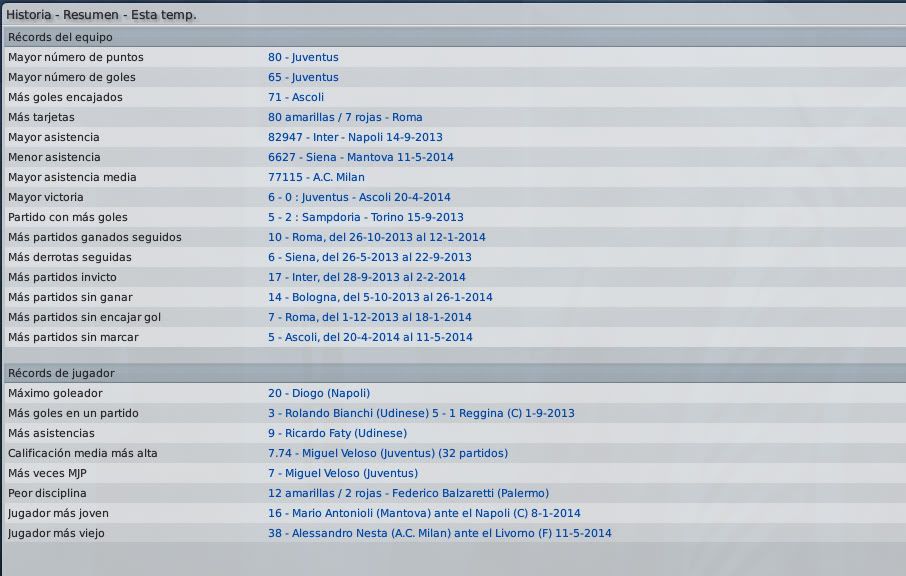Click the 'Menor asistencia' label
Screen dimensions: 906x576
[54, 157]
